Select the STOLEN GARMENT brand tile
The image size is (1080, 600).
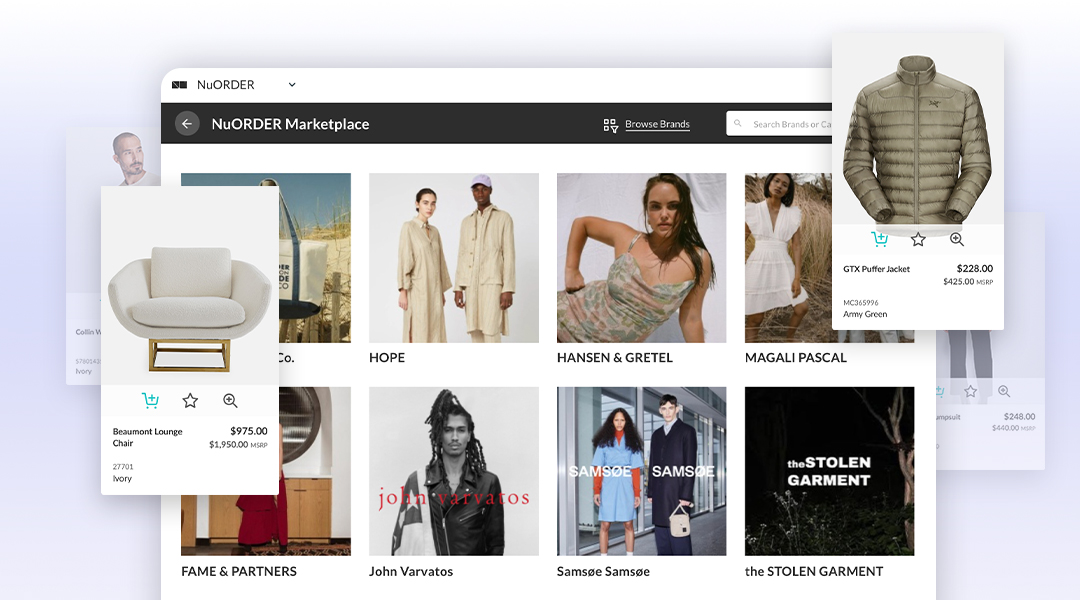tap(829, 471)
